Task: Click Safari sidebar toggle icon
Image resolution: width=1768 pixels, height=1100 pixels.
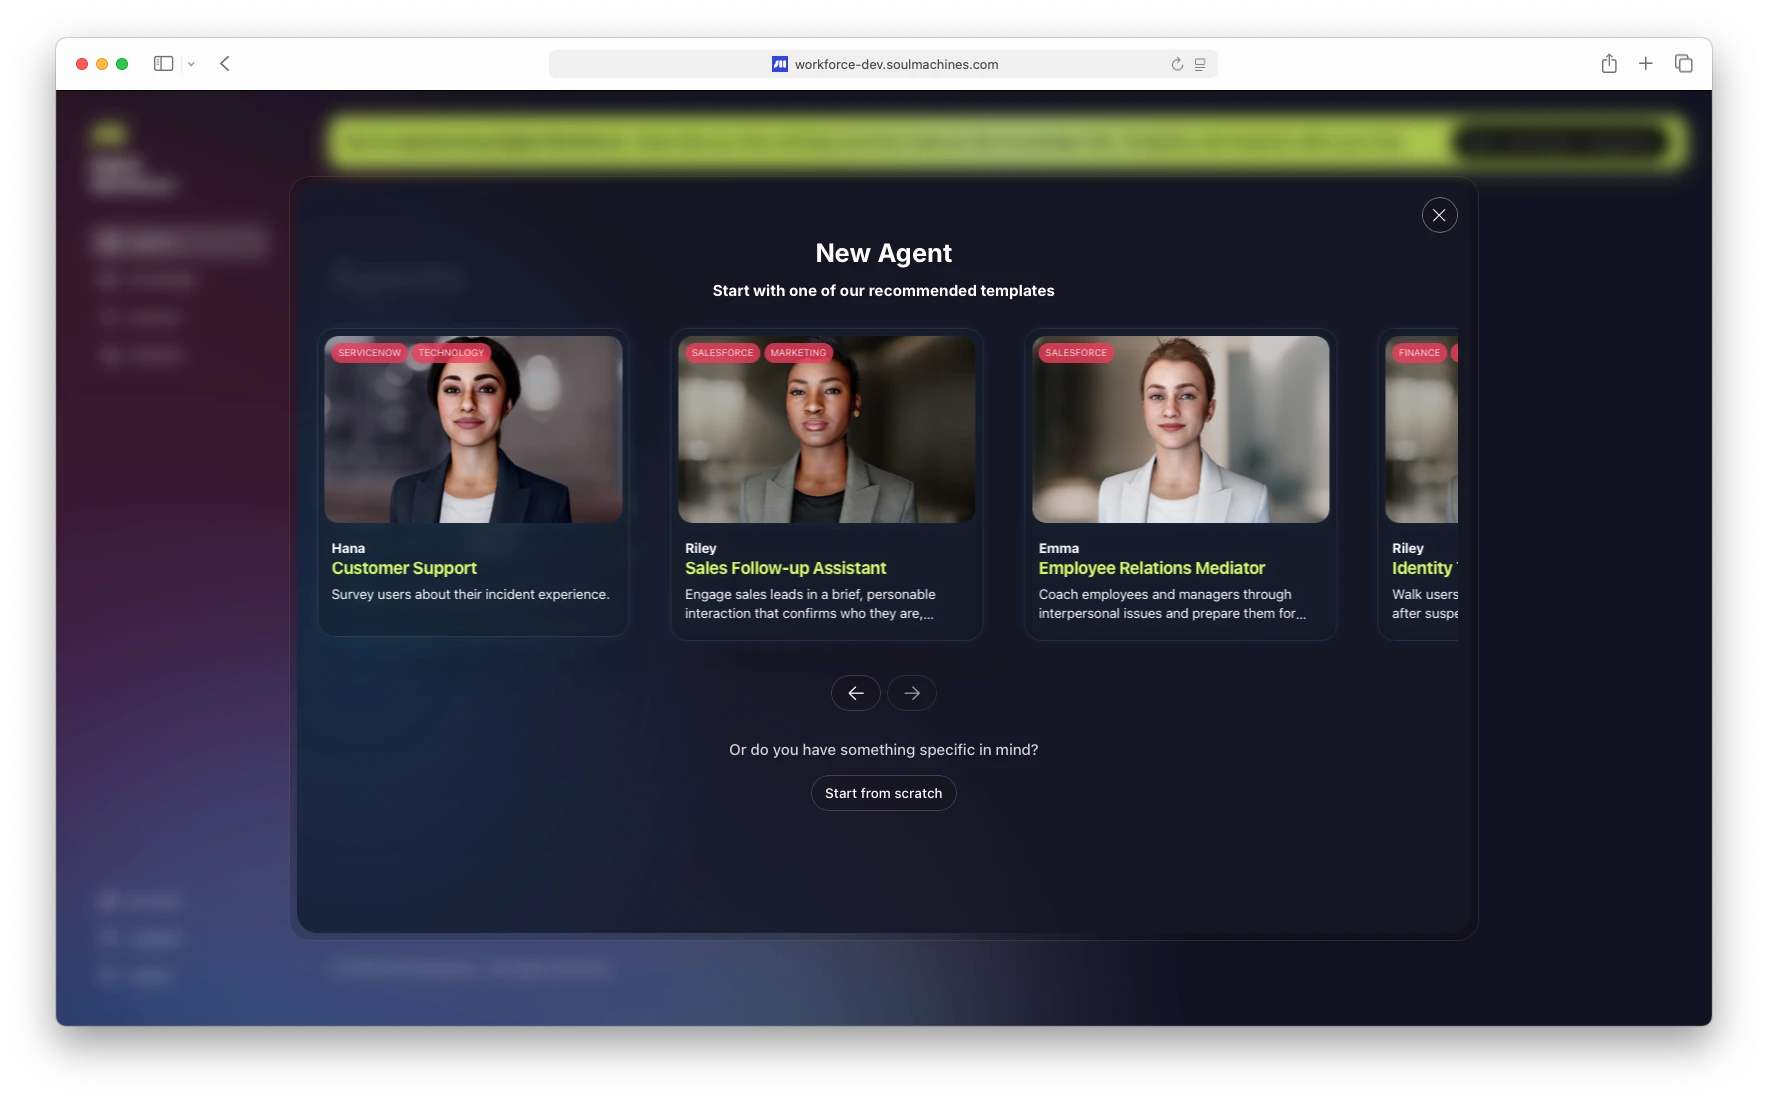Action: [163, 63]
